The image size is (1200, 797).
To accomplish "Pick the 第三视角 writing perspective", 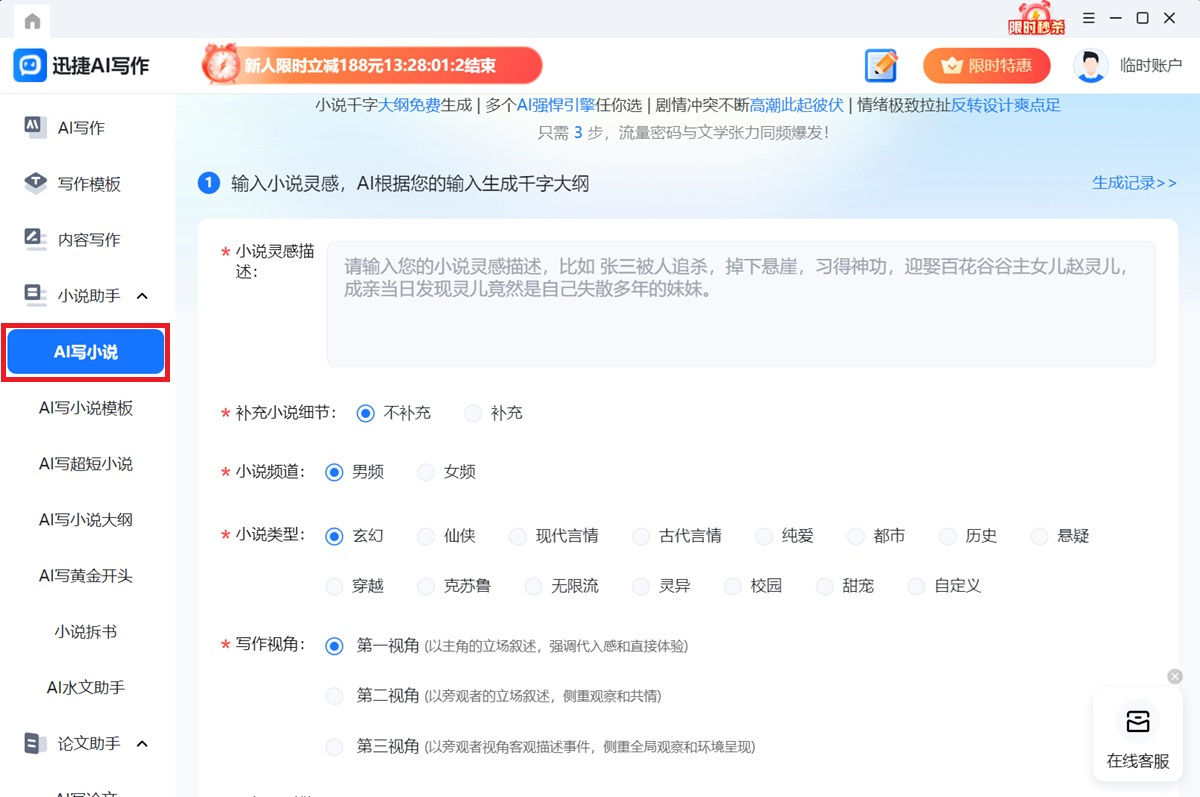I will point(335,747).
